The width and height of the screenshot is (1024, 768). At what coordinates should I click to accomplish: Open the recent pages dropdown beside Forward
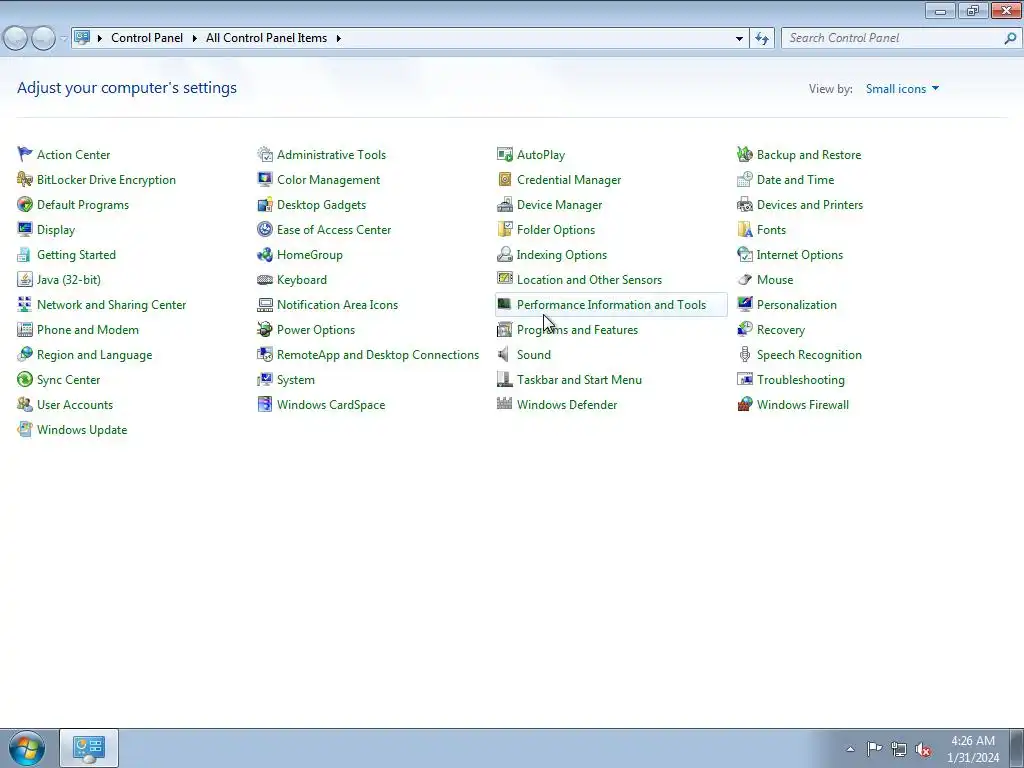coord(63,39)
